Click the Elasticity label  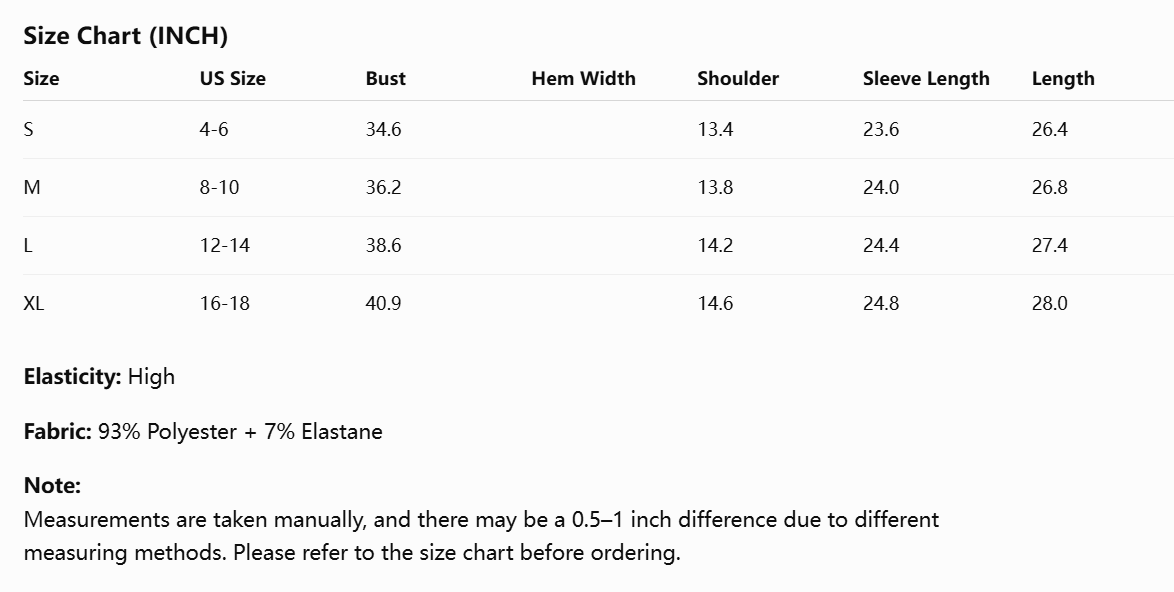pyautogui.click(x=72, y=376)
